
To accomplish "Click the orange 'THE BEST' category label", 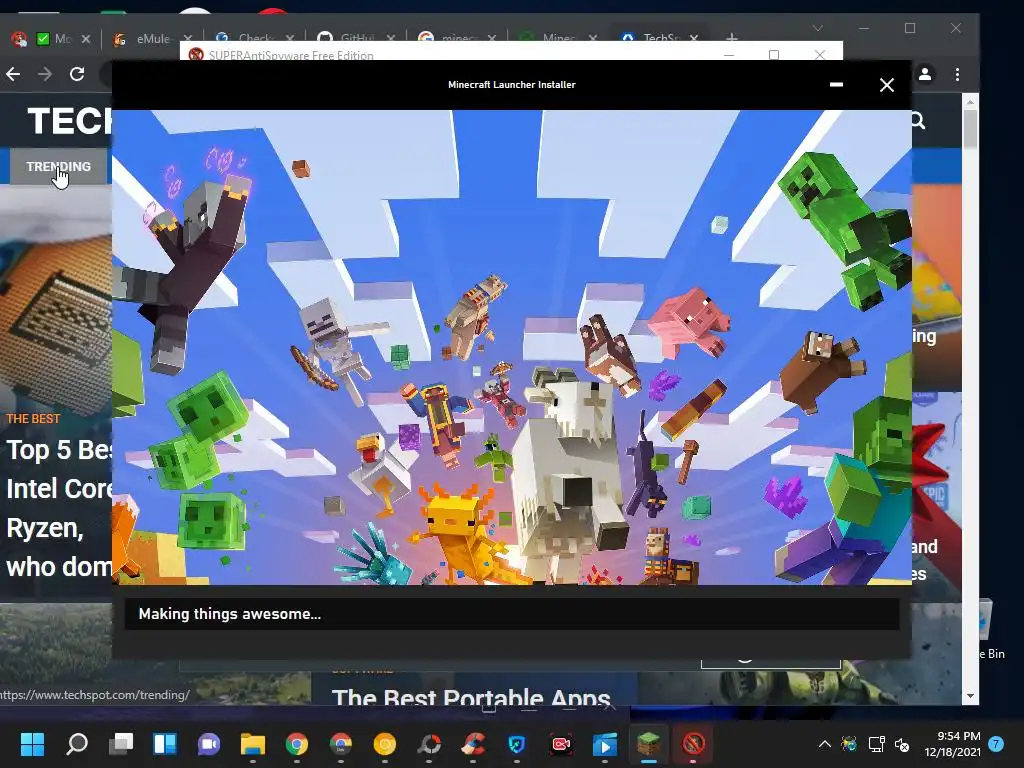I will [33, 419].
